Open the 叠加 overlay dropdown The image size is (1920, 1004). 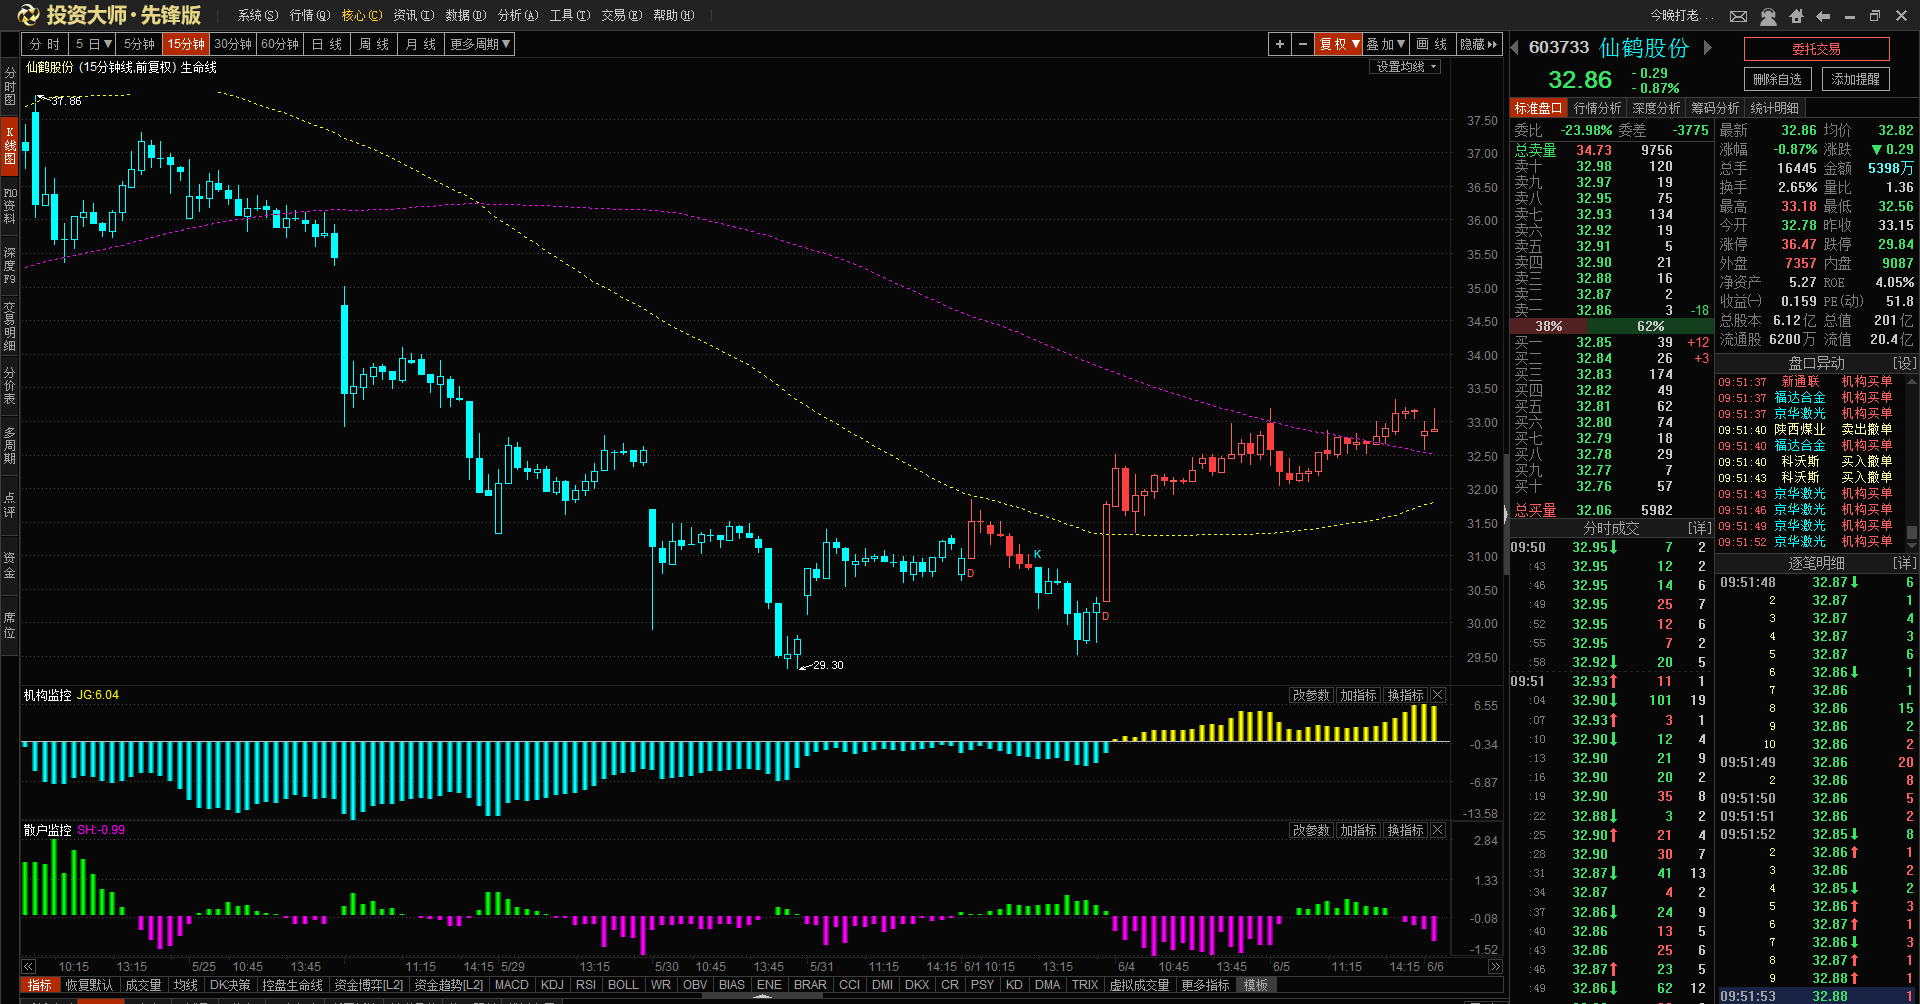1386,44
